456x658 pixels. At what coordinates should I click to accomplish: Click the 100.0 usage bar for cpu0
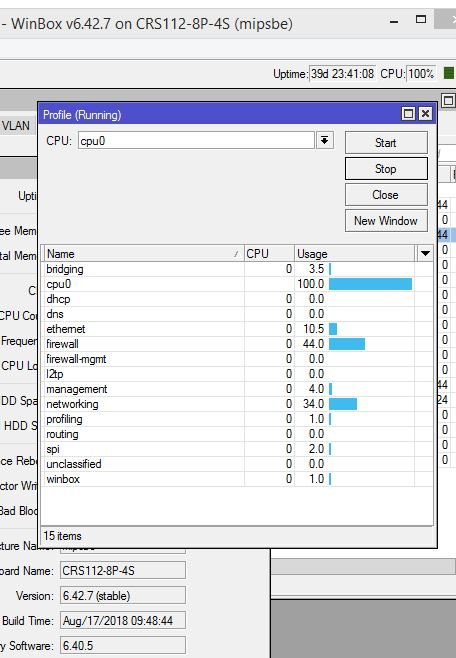370,284
